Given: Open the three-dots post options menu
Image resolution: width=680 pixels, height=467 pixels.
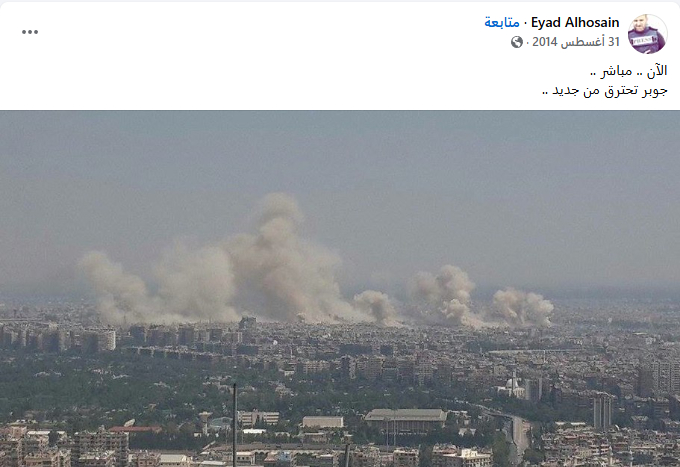Looking at the screenshot, I should click(x=30, y=32).
